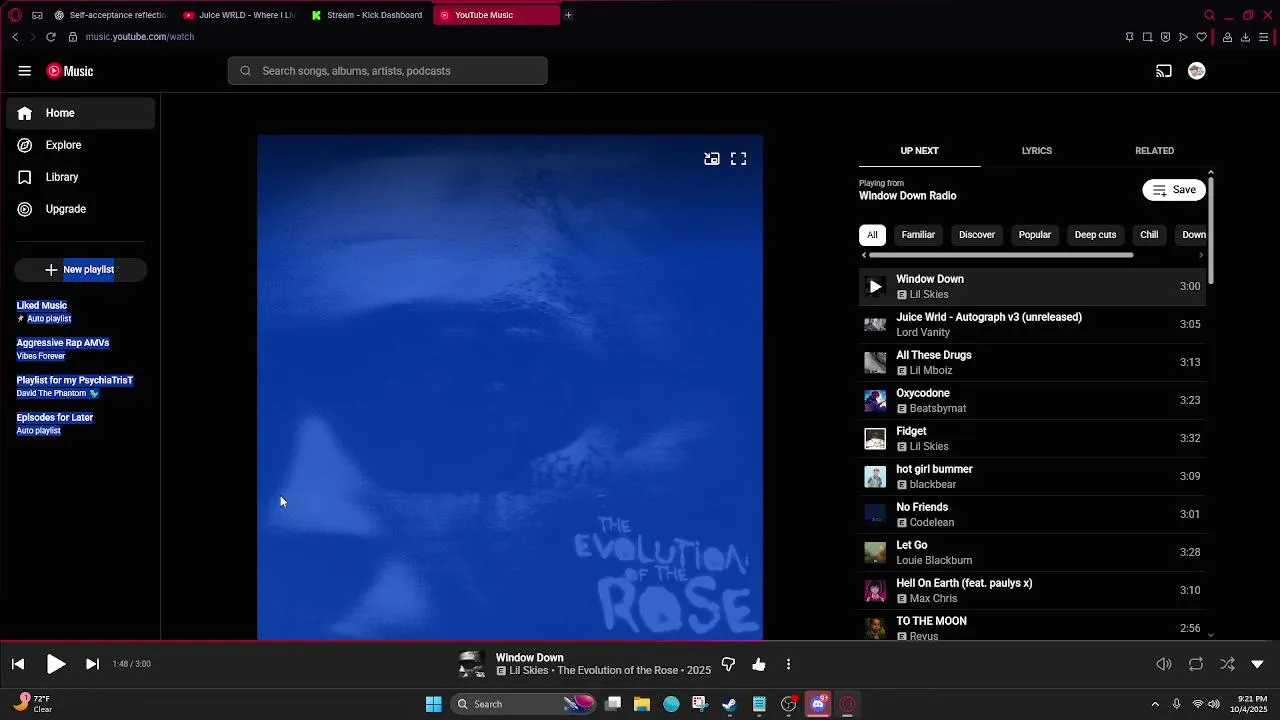This screenshot has width=1280, height=720.
Task: Open the miniplayer from album art
Action: [x=712, y=159]
